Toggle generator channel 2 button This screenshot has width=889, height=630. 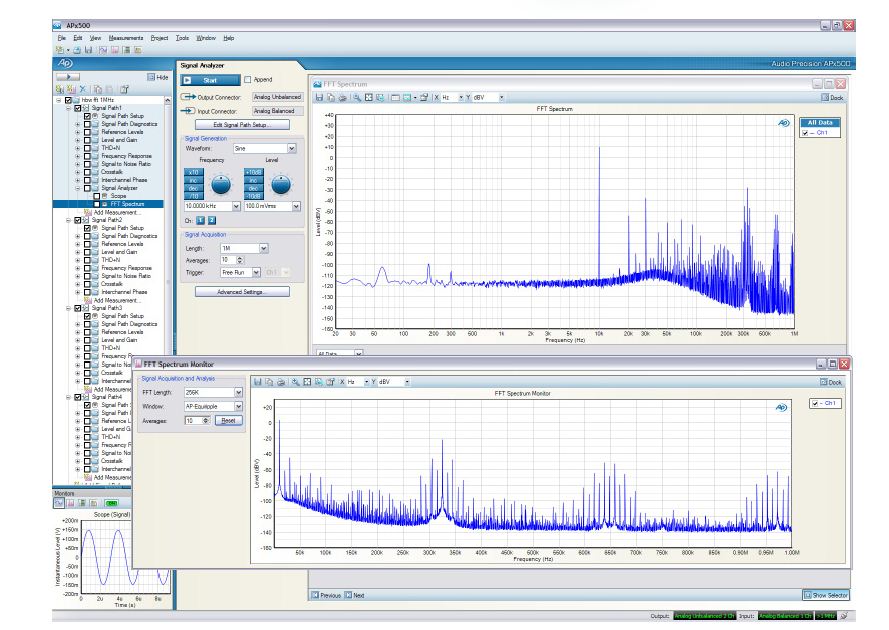[x=211, y=220]
